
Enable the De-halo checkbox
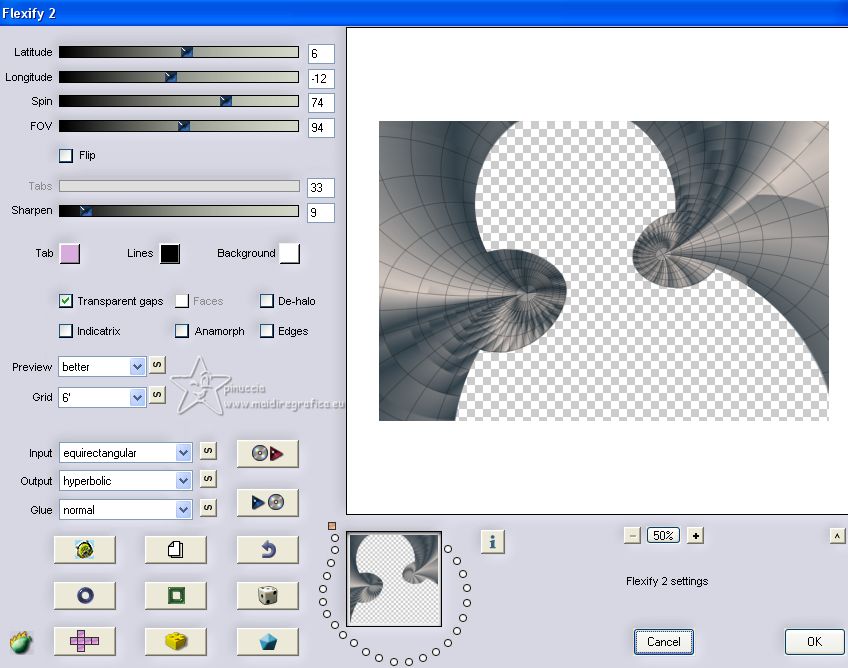point(267,301)
